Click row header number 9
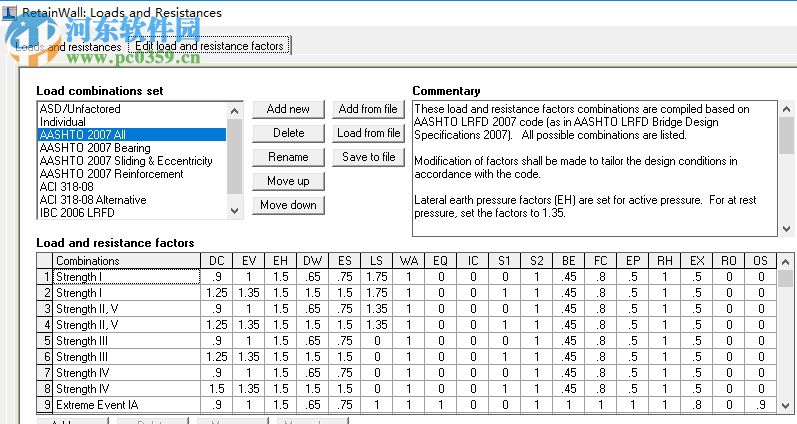Viewport: 797px width, 424px height. [45, 405]
